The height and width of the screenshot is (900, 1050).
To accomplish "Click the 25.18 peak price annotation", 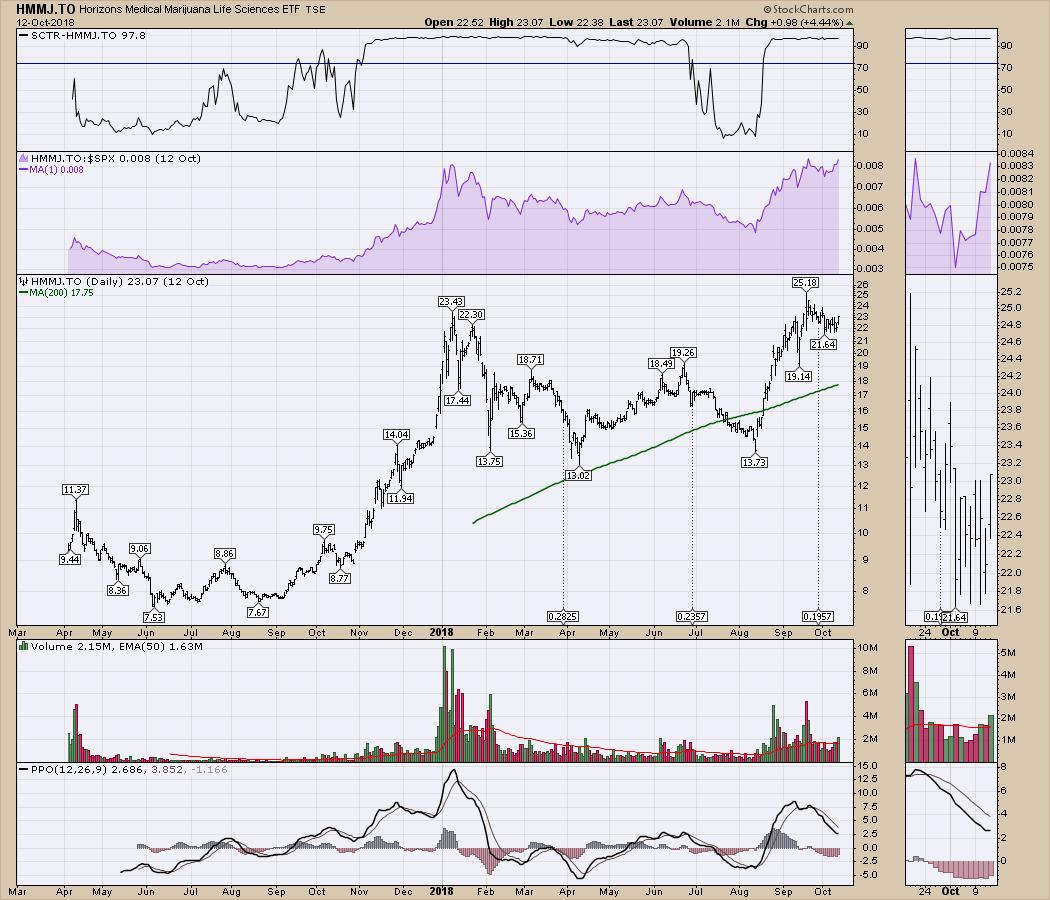I will tap(805, 283).
